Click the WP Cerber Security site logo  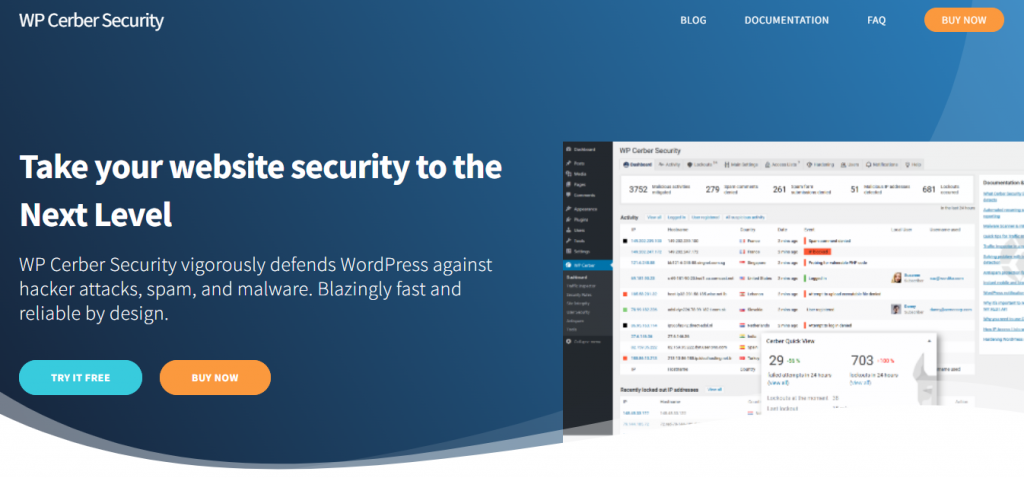[x=91, y=20]
